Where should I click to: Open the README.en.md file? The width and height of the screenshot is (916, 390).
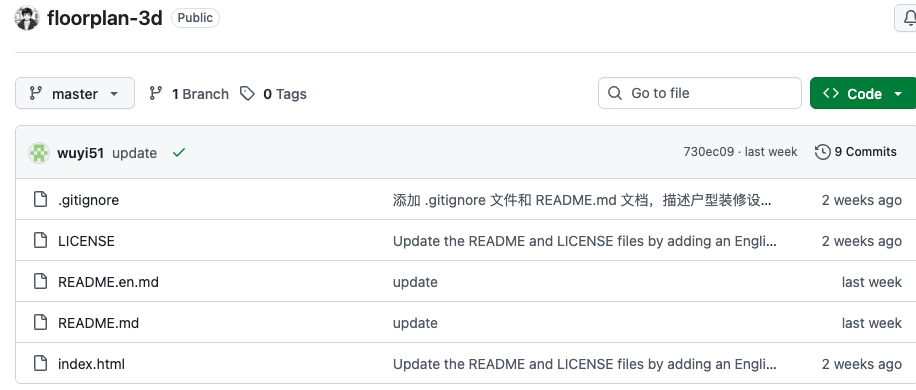click(x=109, y=282)
